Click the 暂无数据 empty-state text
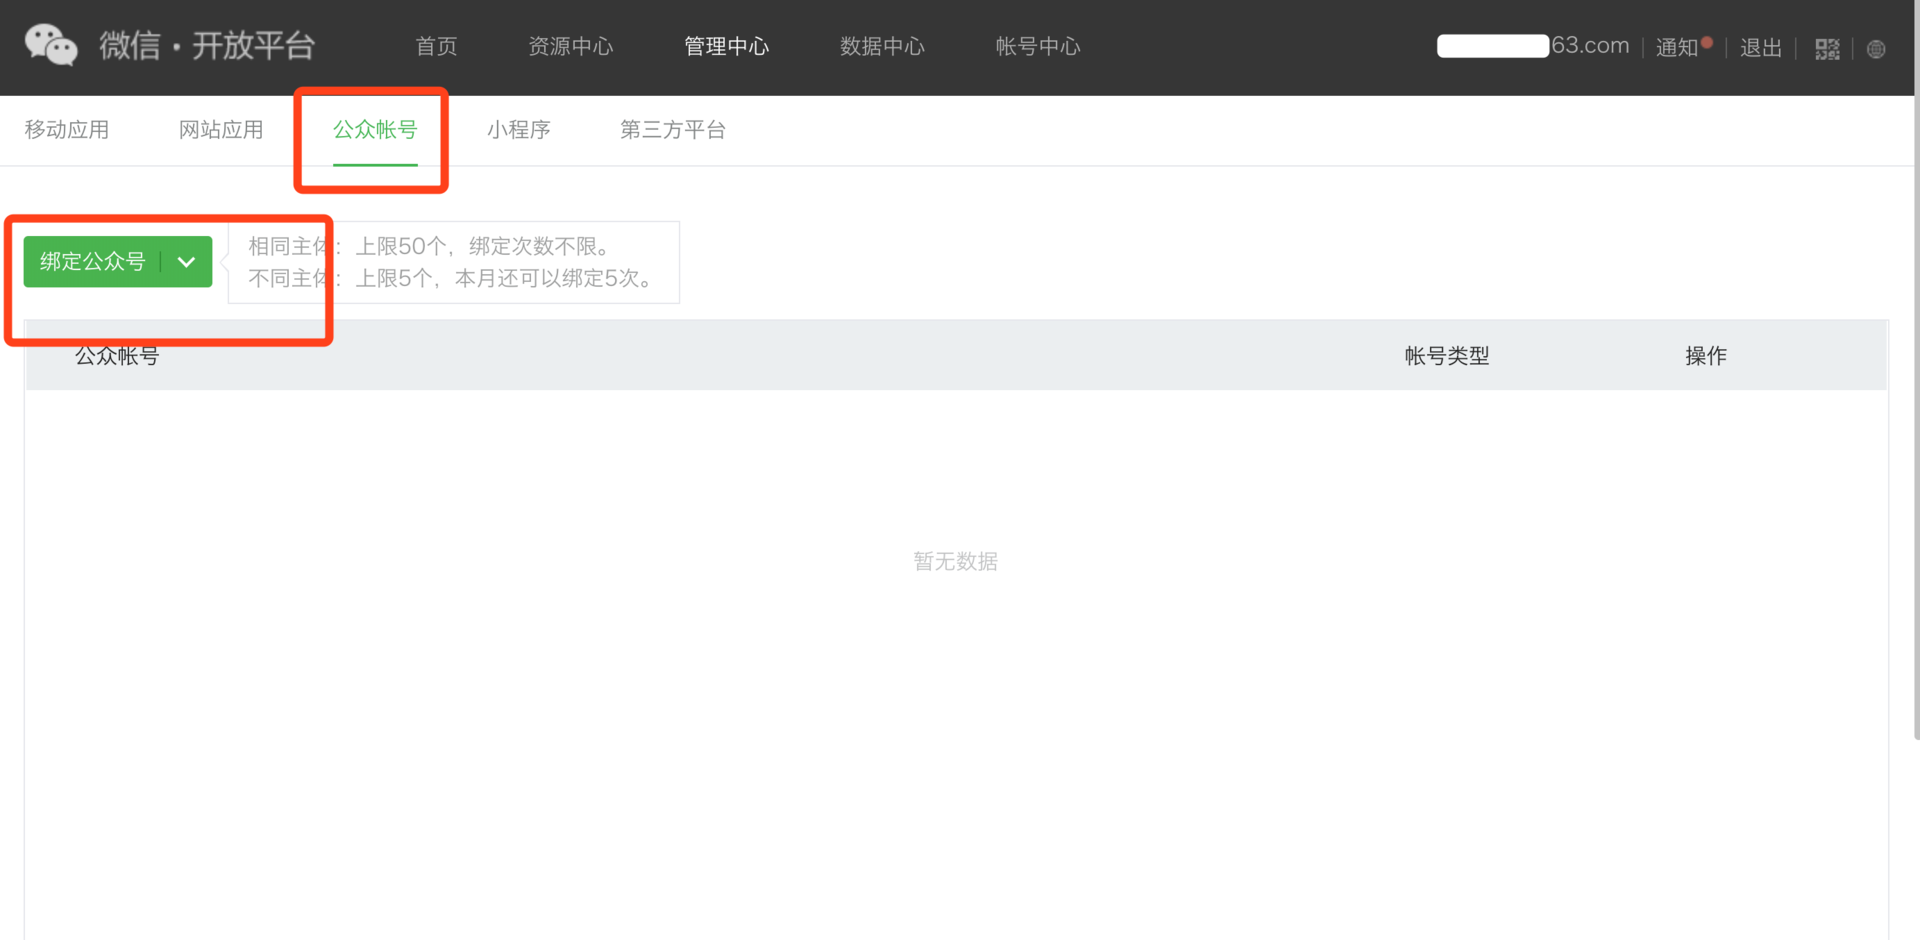 pyautogui.click(x=956, y=562)
